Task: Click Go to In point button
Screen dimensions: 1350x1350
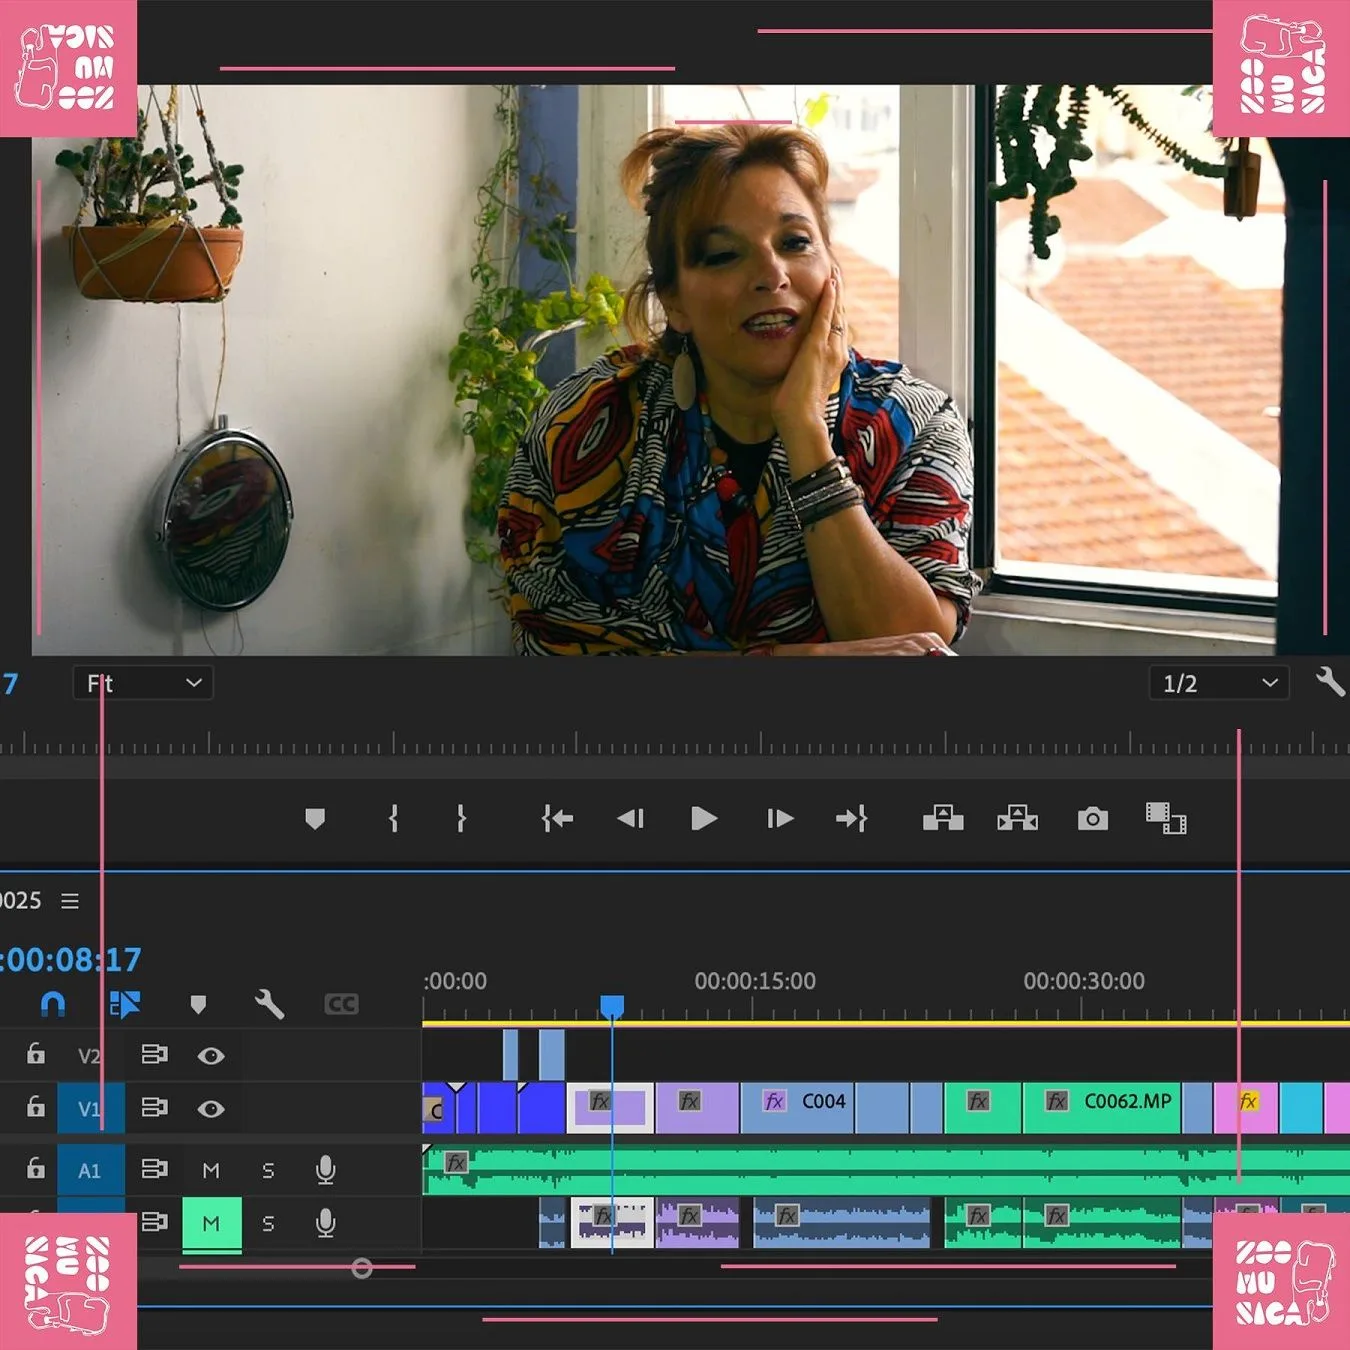Action: (x=557, y=819)
